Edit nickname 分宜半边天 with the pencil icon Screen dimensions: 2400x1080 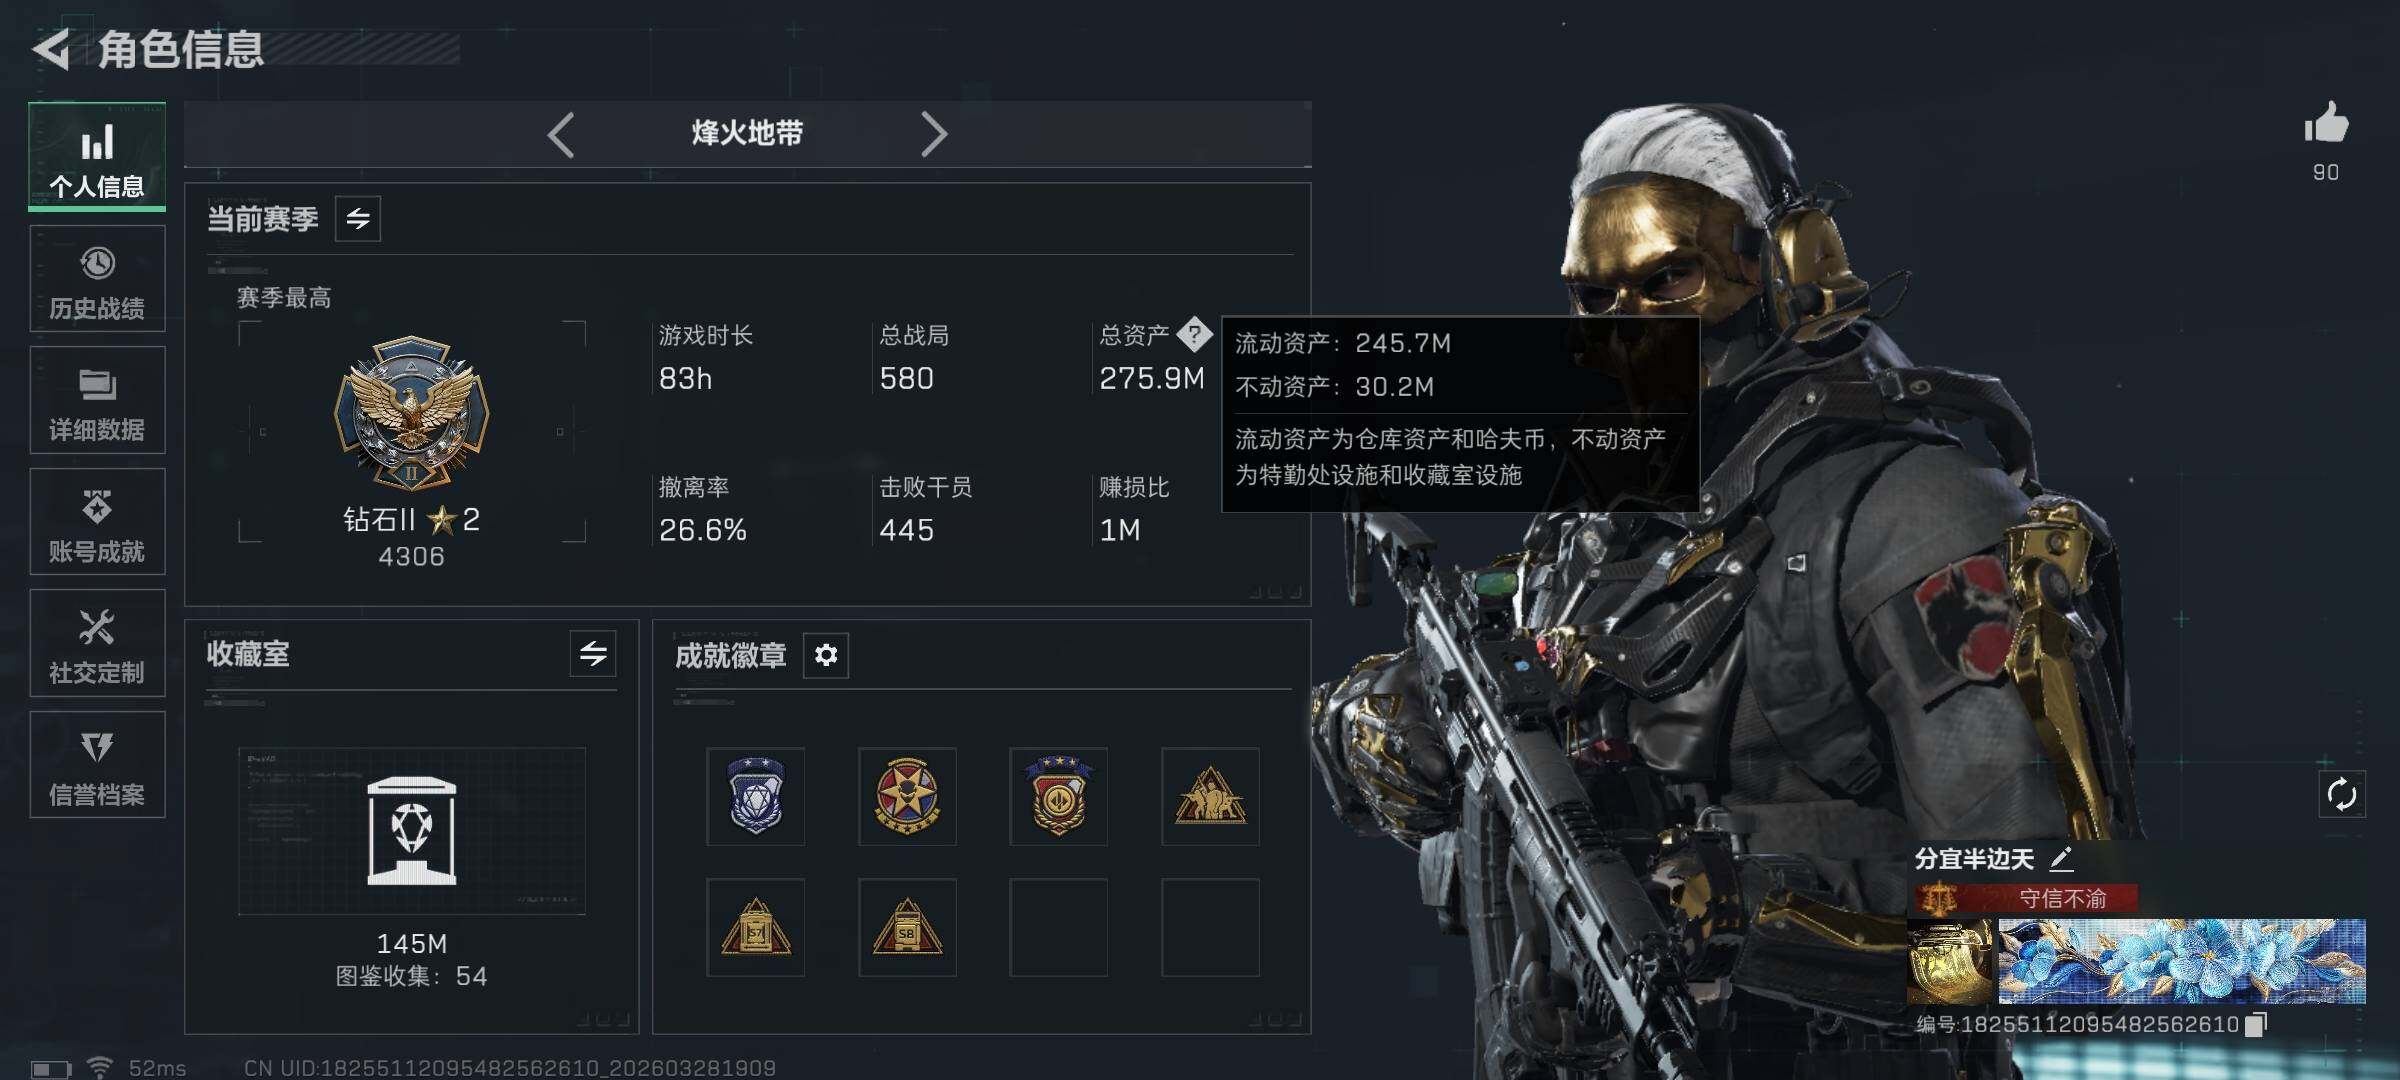tap(2061, 859)
